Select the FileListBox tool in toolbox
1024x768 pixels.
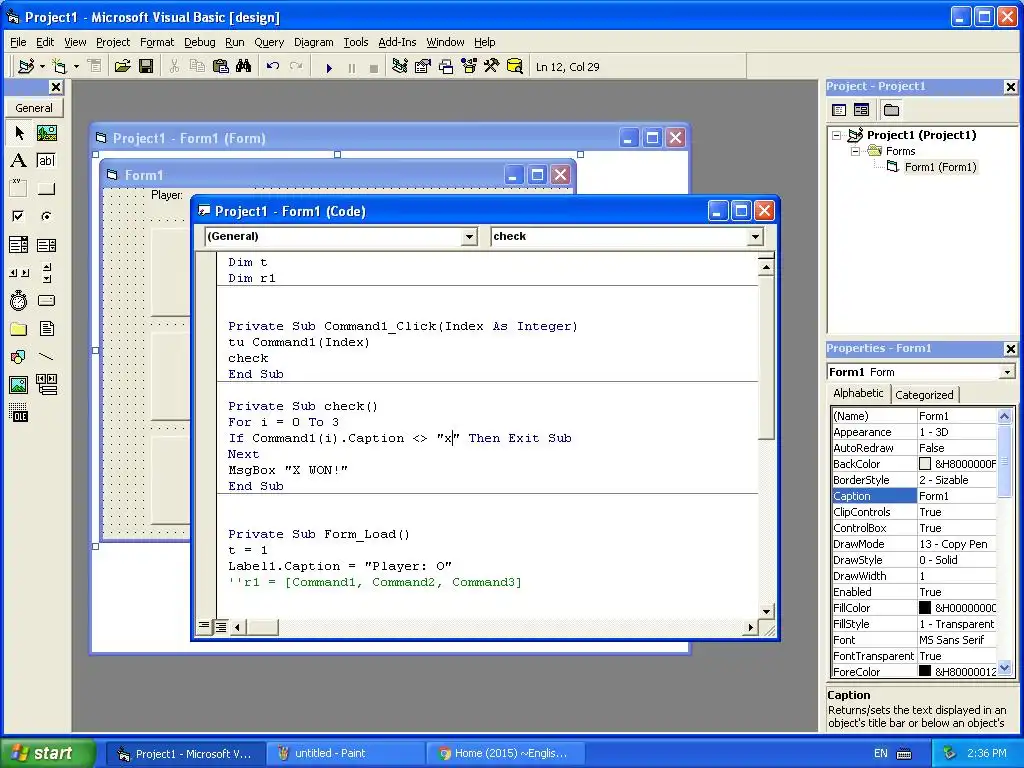pyautogui.click(x=46, y=328)
